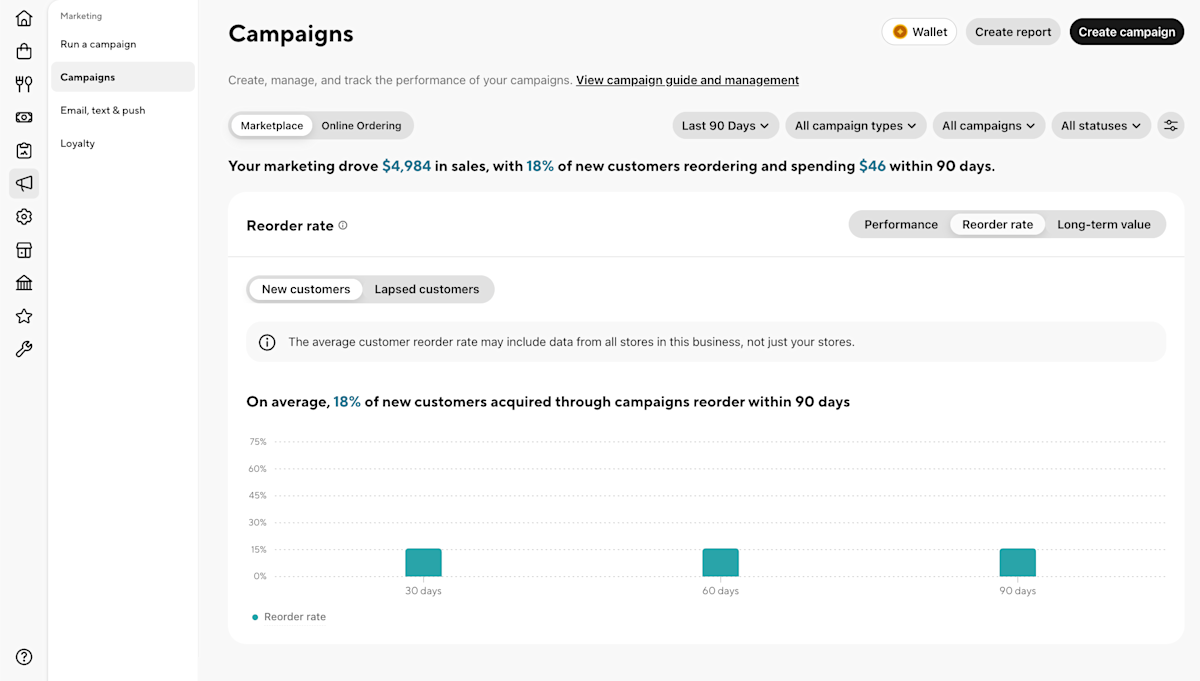The width and height of the screenshot is (1200, 681).
Task: Open the wrench tools icon
Action: point(24,349)
